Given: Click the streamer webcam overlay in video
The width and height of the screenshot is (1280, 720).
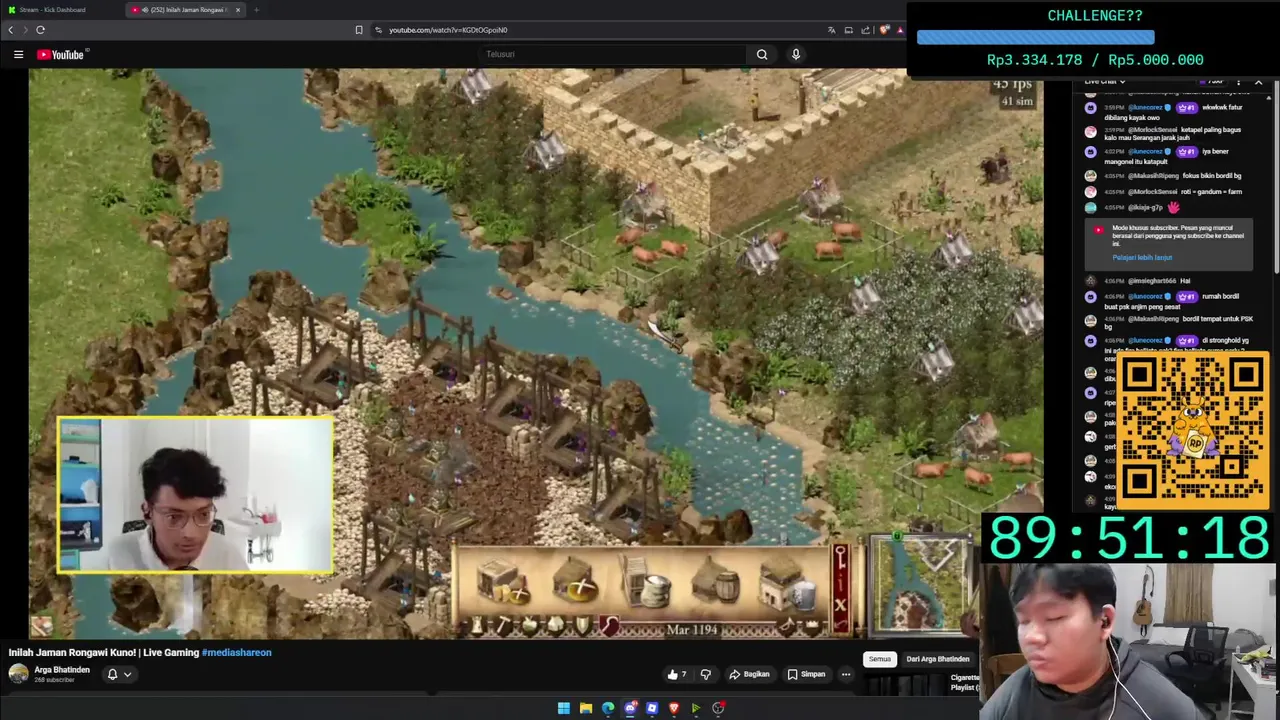Looking at the screenshot, I should (196, 495).
